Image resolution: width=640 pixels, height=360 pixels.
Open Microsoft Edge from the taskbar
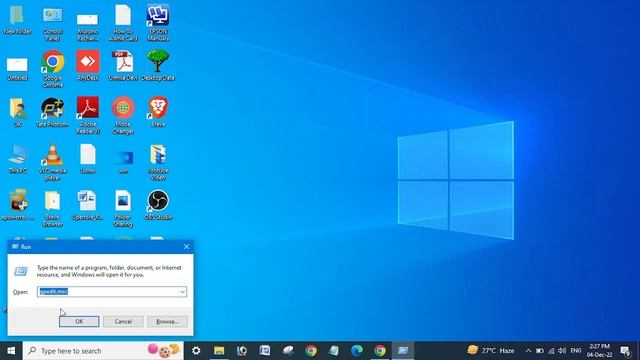[x=357, y=351]
